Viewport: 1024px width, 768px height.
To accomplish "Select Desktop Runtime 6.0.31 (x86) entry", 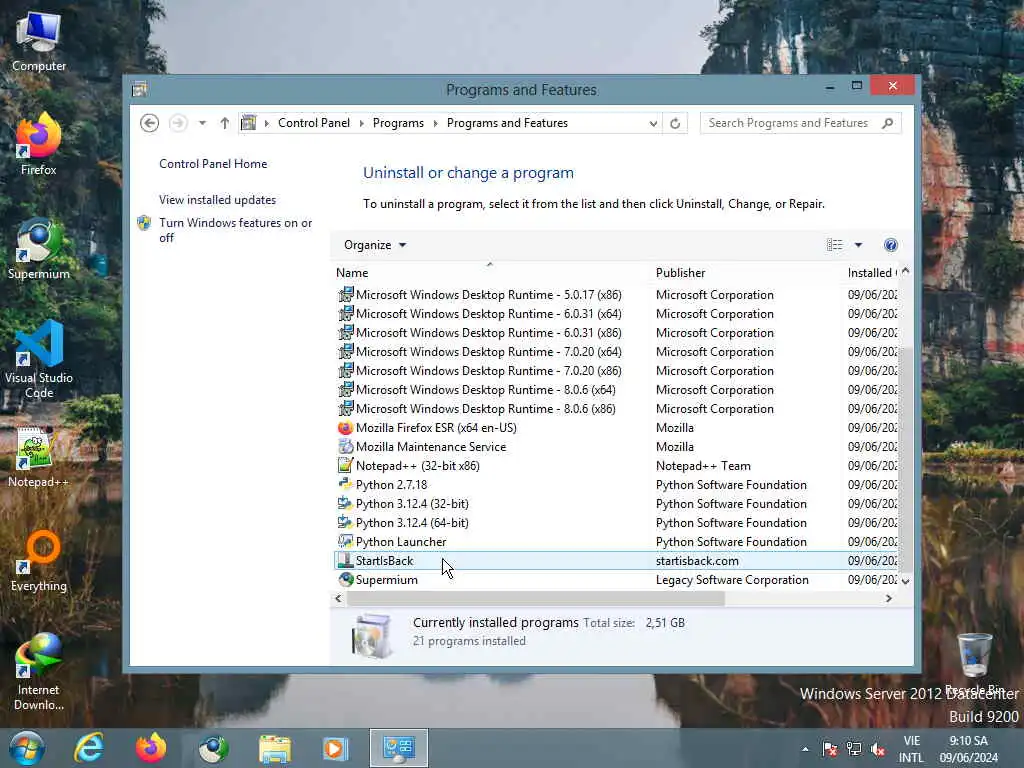I will point(616,333).
